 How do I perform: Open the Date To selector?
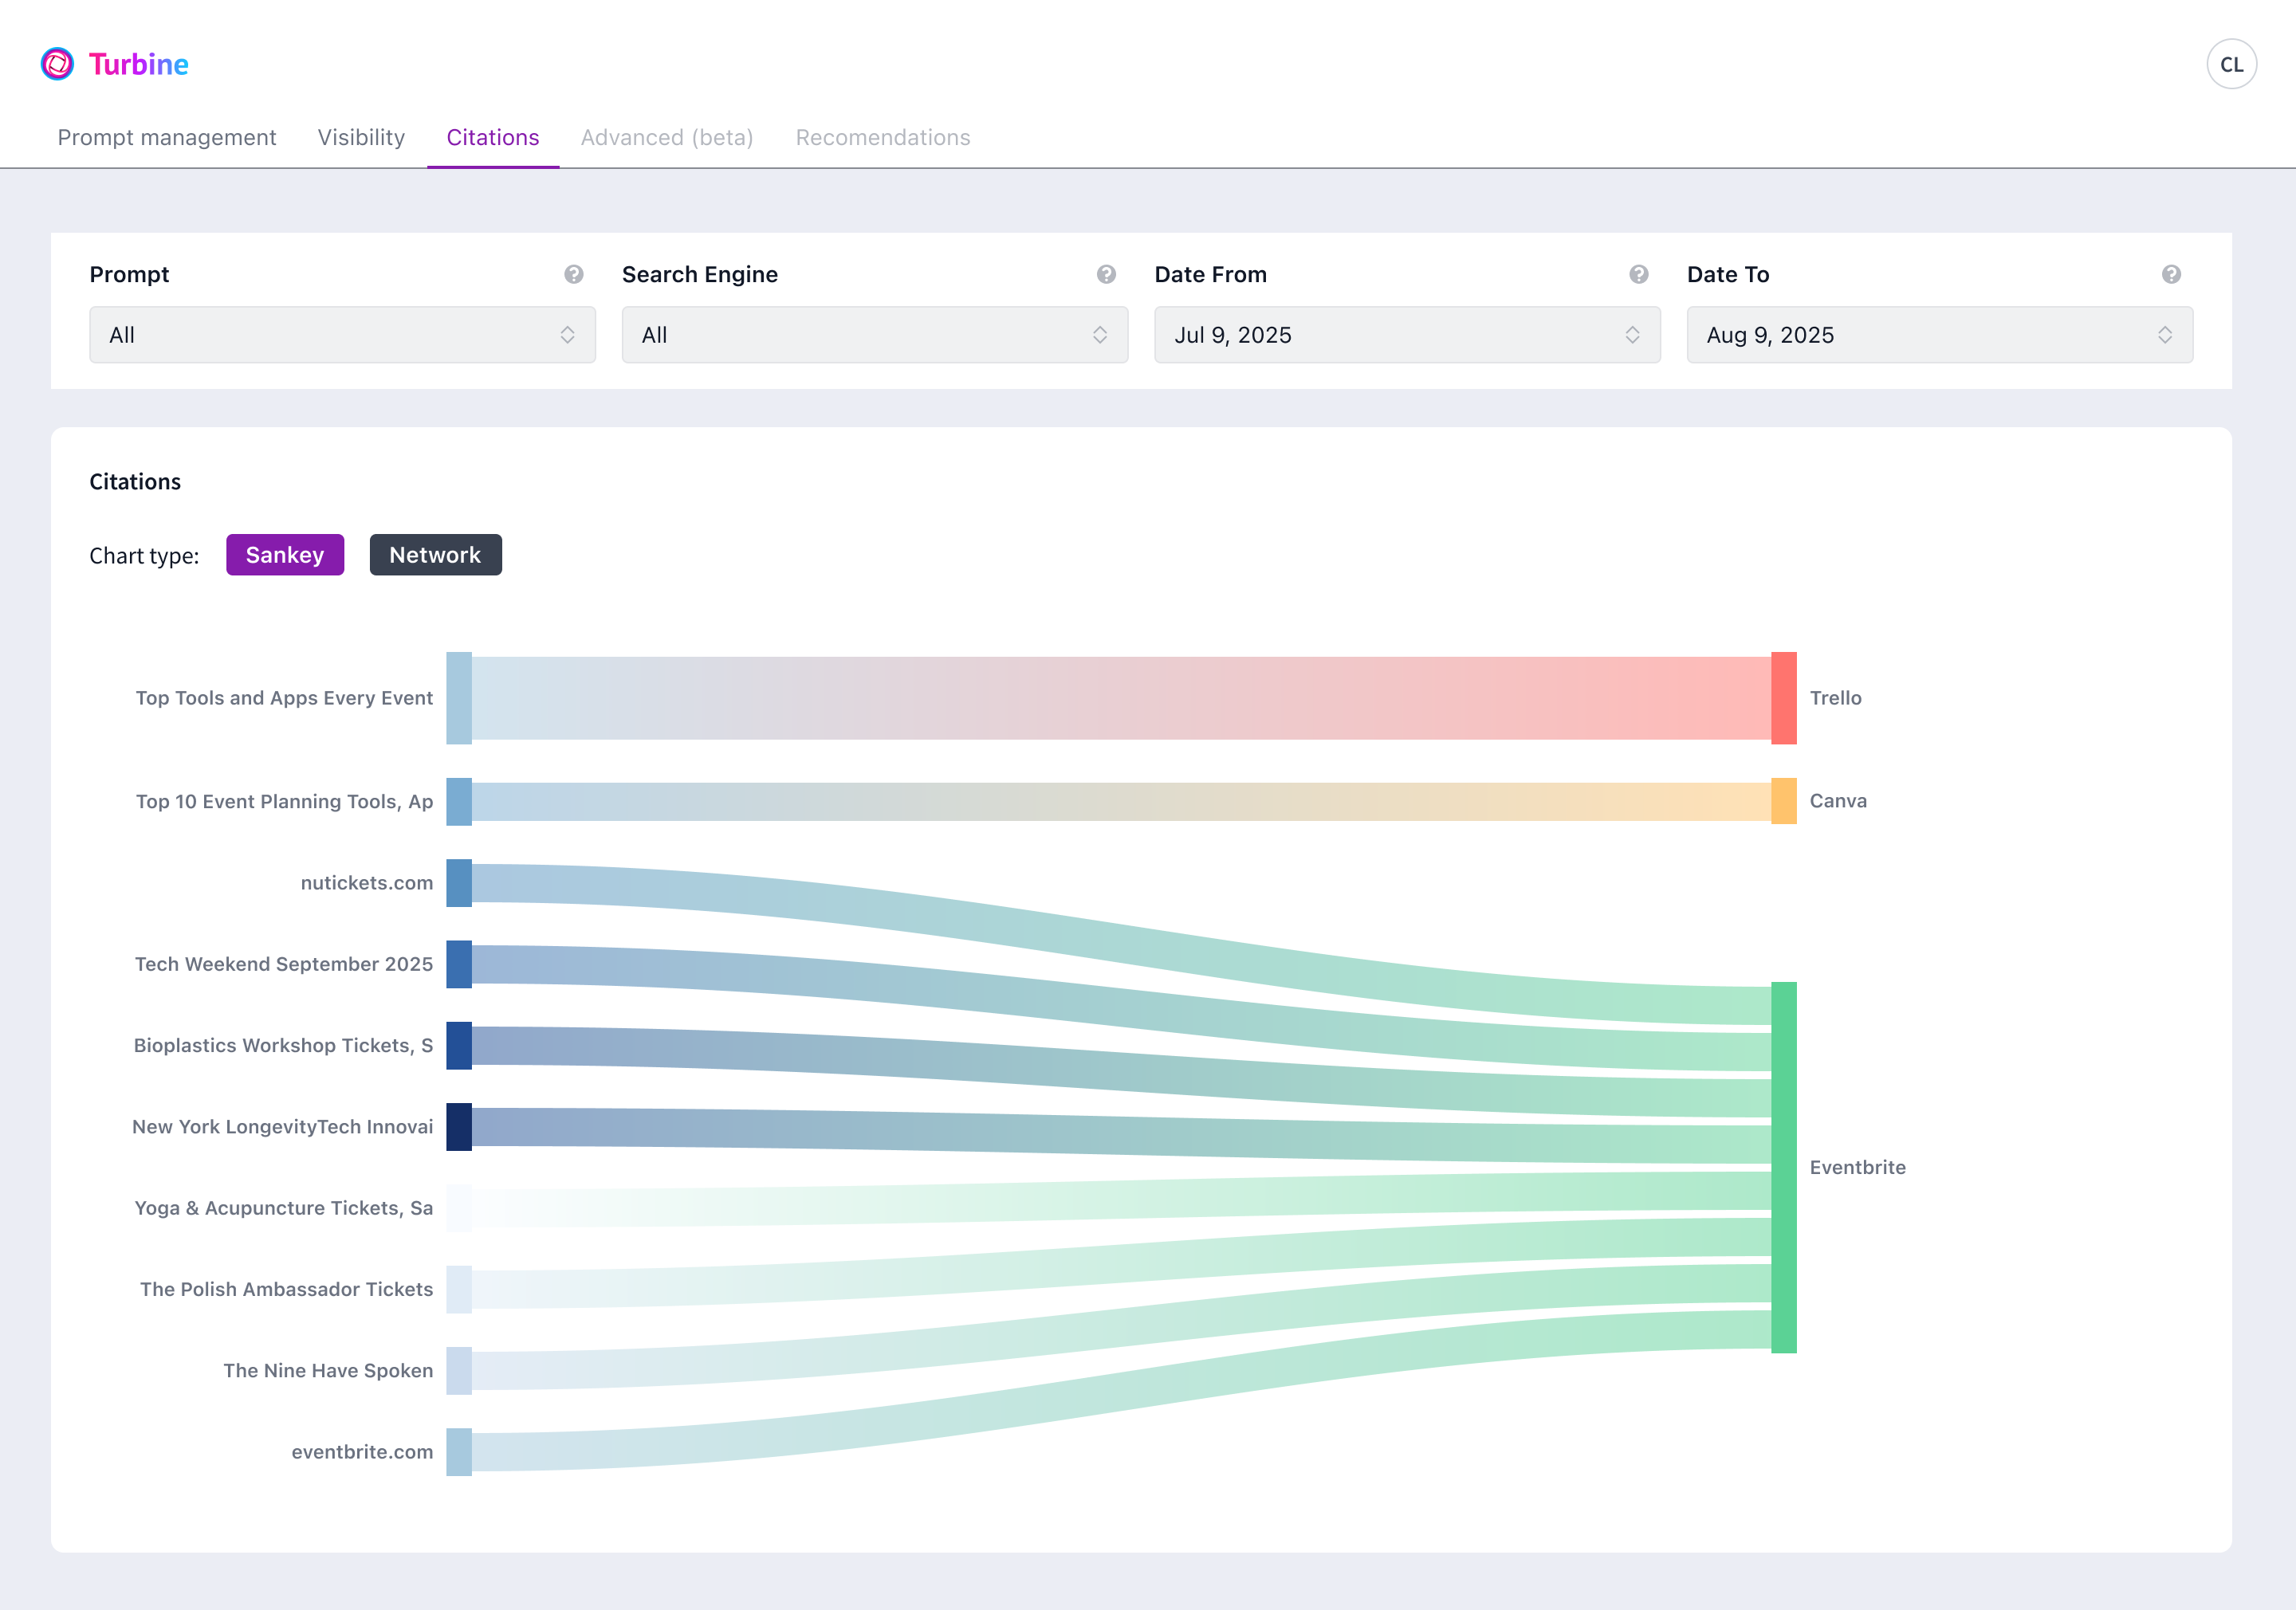(1940, 335)
